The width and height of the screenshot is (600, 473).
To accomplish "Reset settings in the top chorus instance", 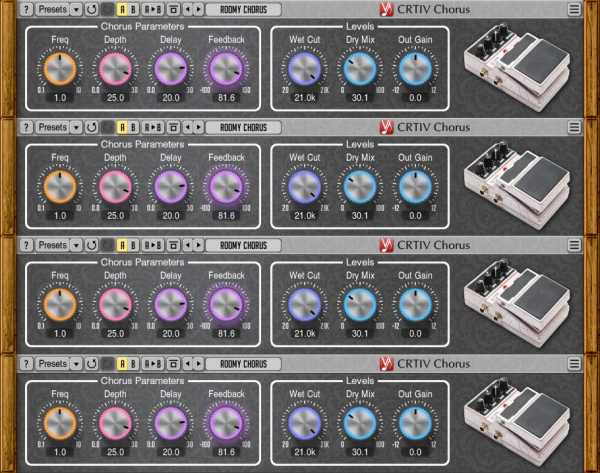I will [91, 9].
